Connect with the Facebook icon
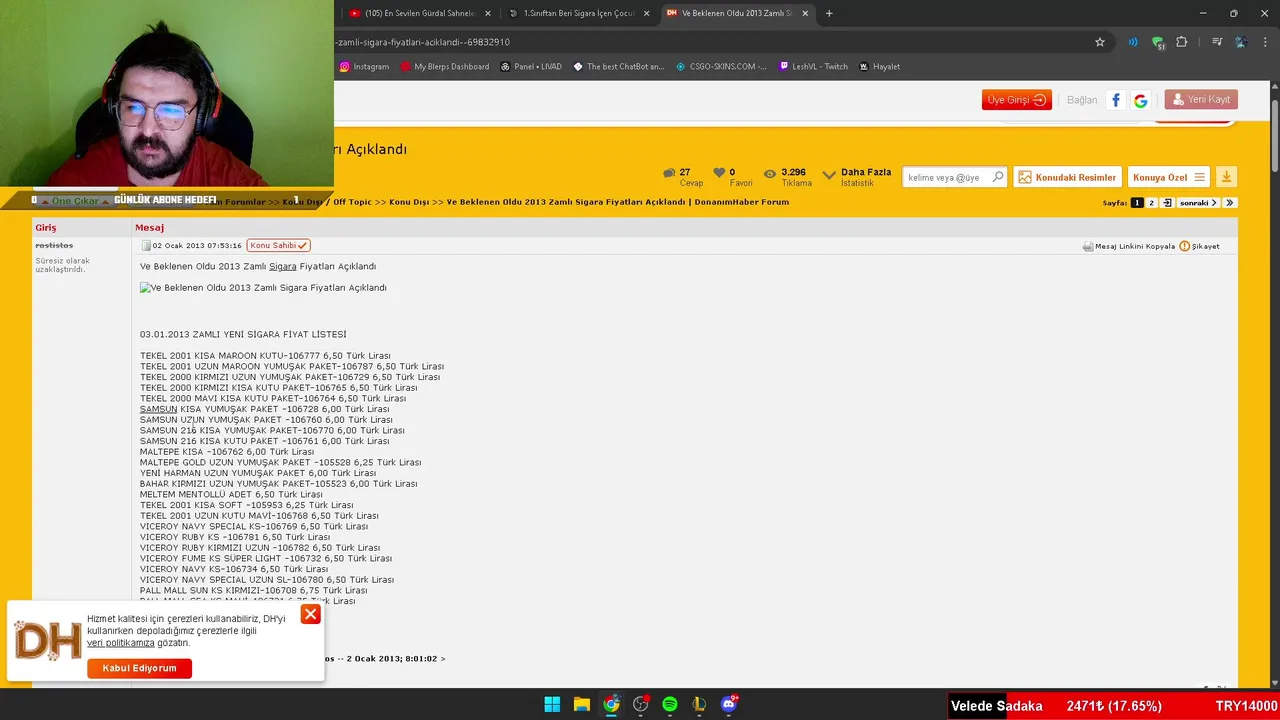 (x=1116, y=100)
